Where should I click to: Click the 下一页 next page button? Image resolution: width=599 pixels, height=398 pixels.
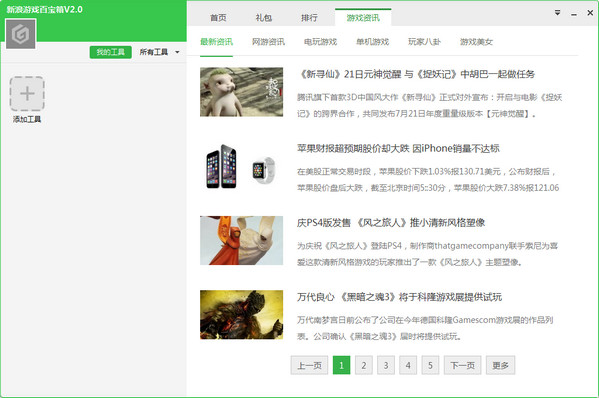pos(462,365)
